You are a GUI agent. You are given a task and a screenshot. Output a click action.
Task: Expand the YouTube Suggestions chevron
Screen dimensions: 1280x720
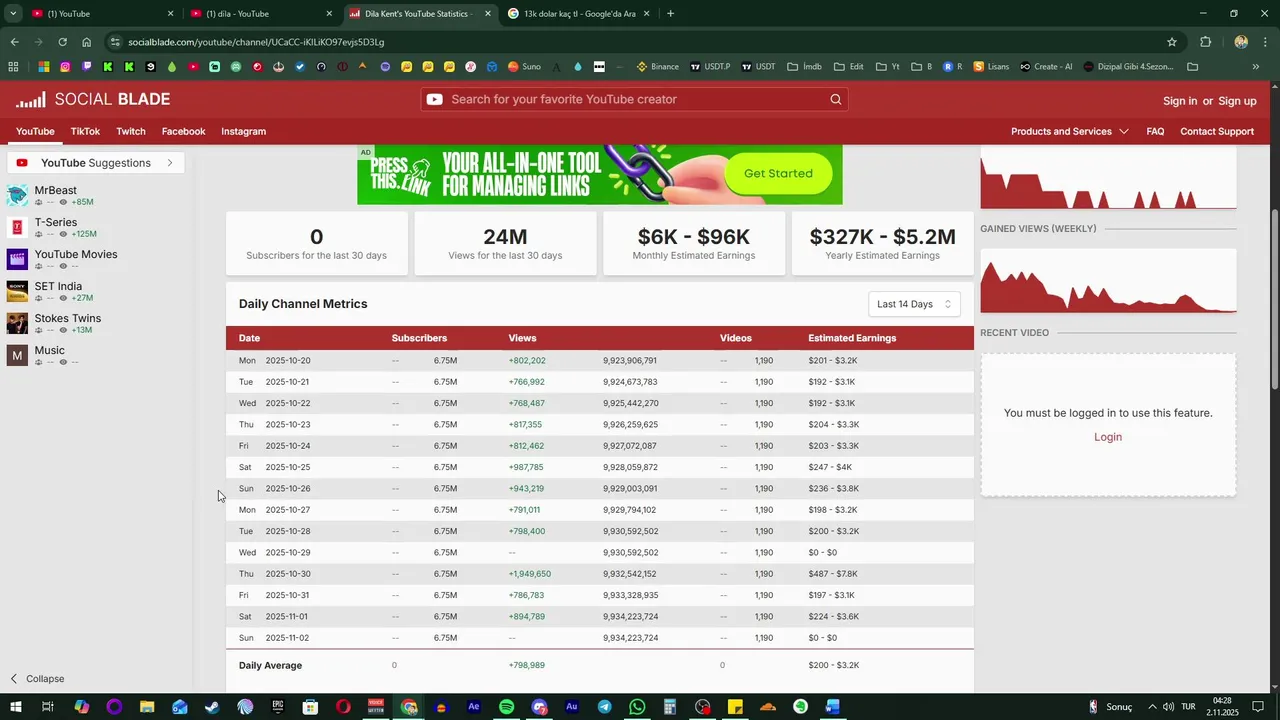click(170, 163)
